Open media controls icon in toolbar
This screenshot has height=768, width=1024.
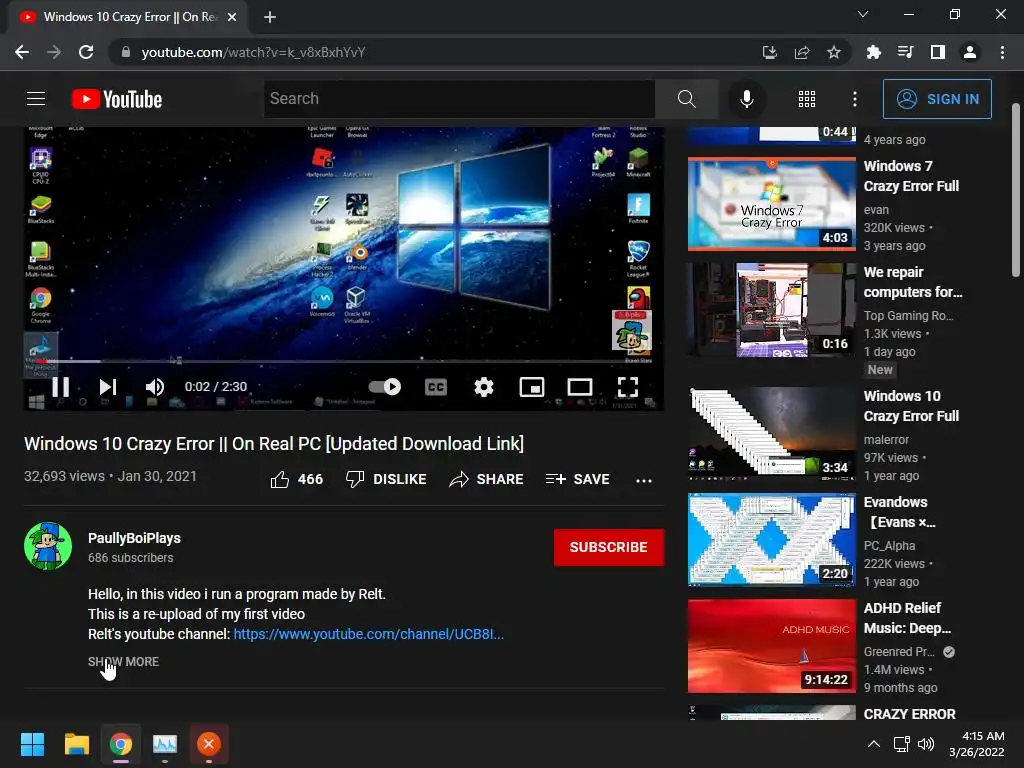click(x=905, y=52)
